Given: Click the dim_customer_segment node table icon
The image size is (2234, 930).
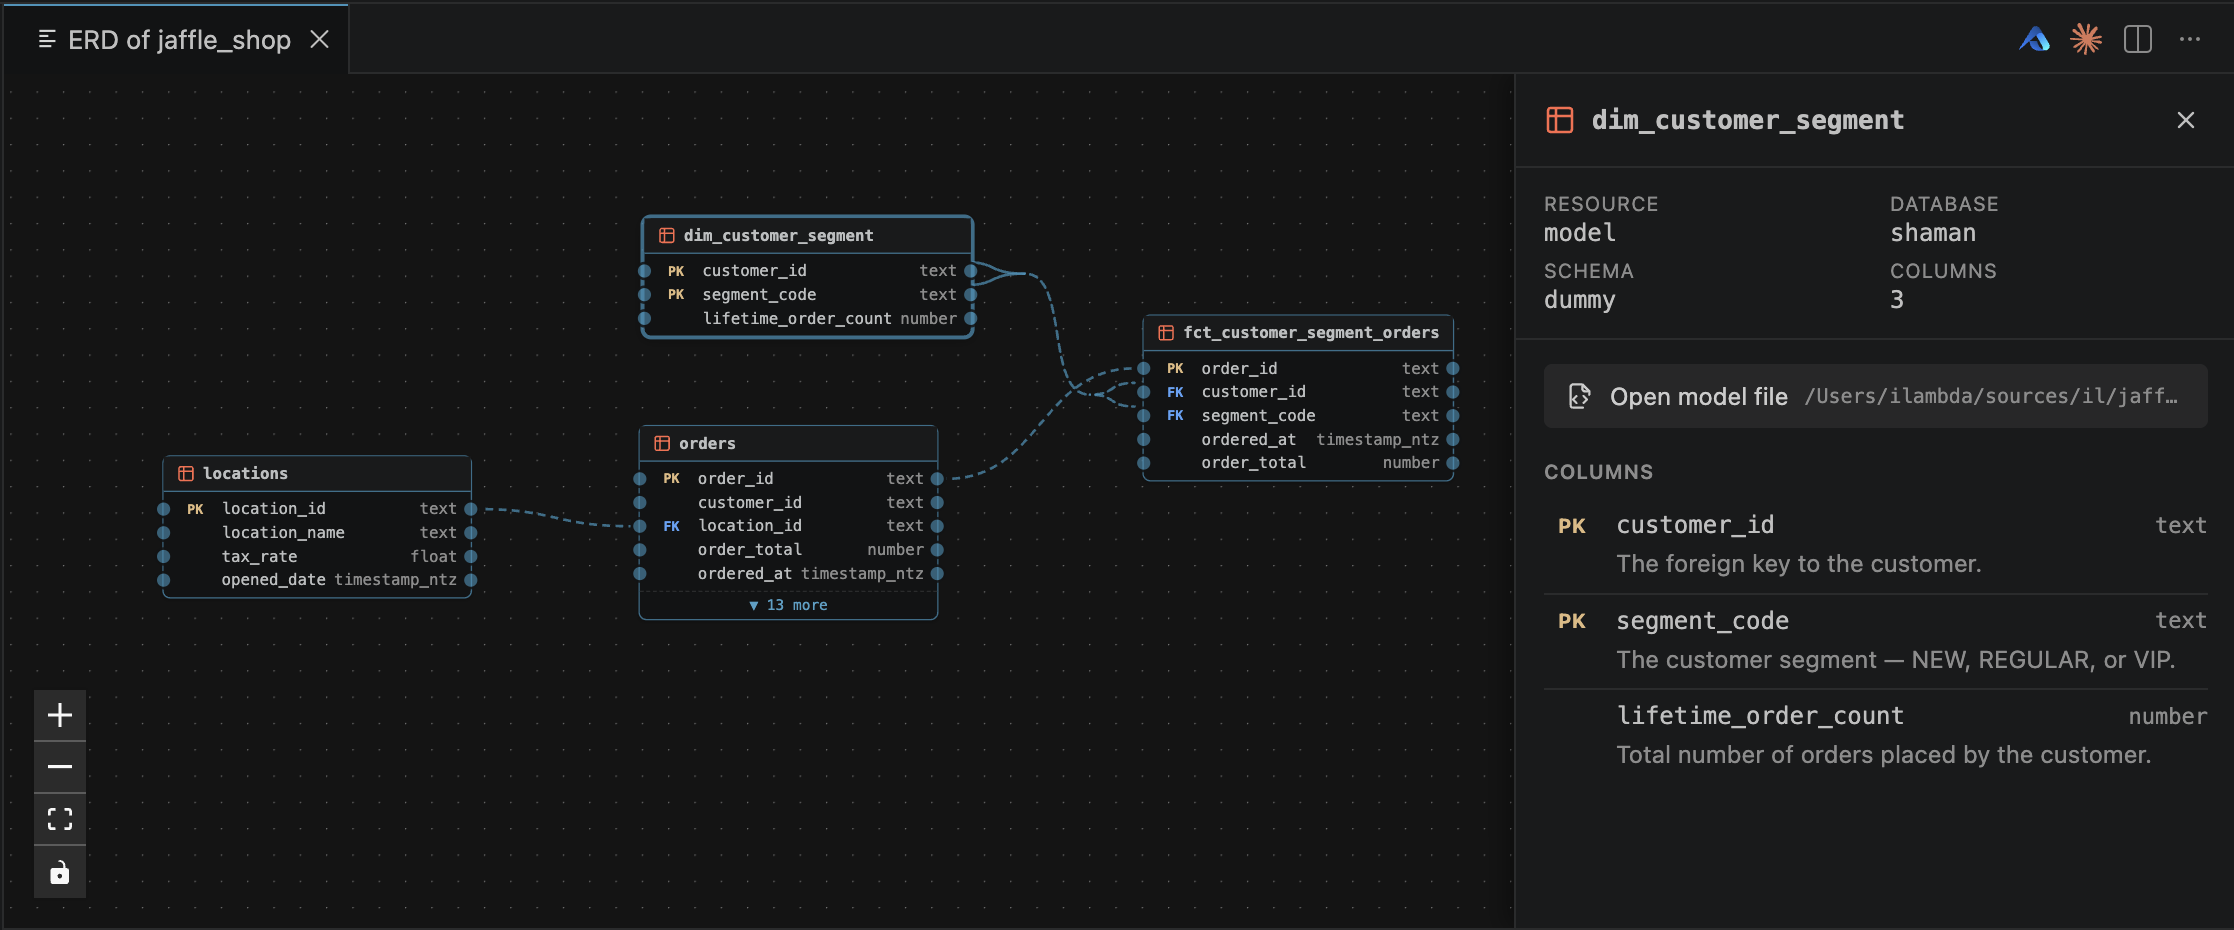Looking at the screenshot, I should point(667,235).
